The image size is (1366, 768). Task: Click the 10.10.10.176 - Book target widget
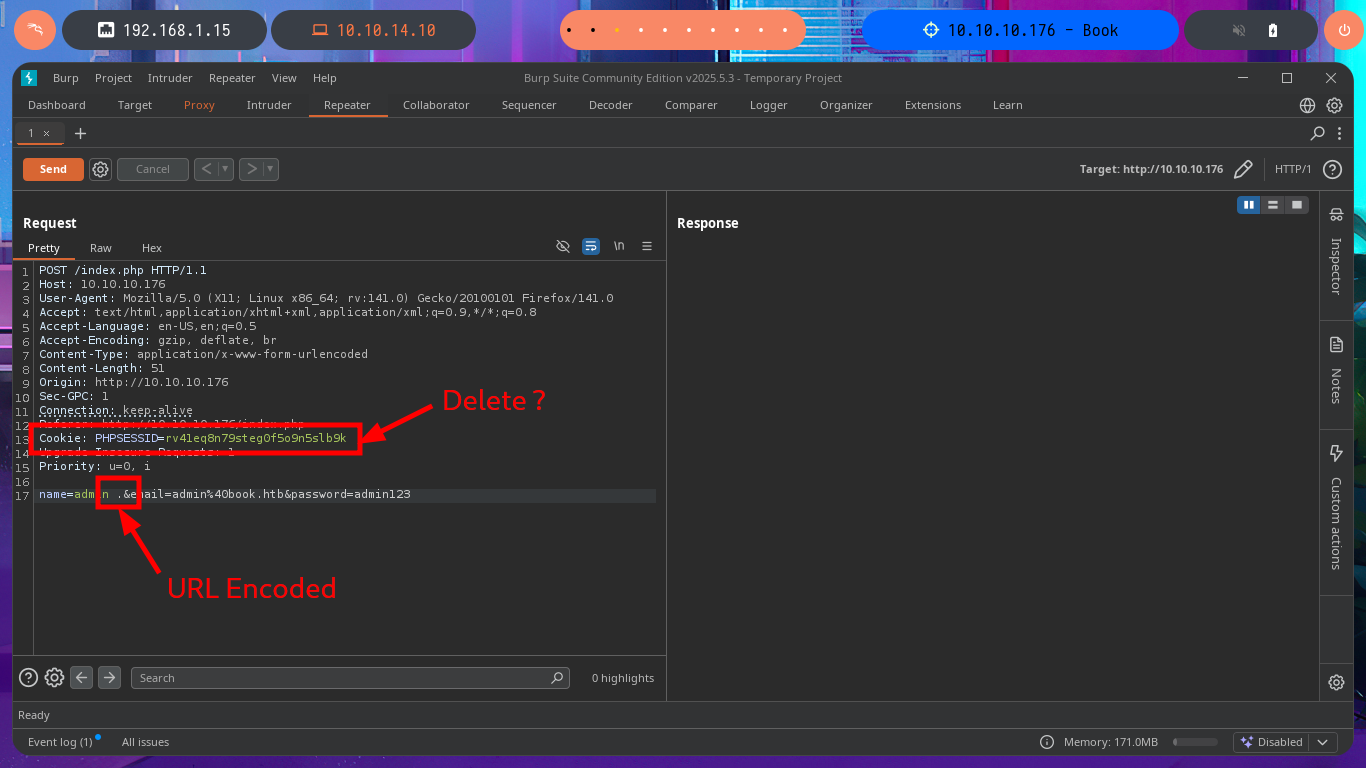point(1019,30)
